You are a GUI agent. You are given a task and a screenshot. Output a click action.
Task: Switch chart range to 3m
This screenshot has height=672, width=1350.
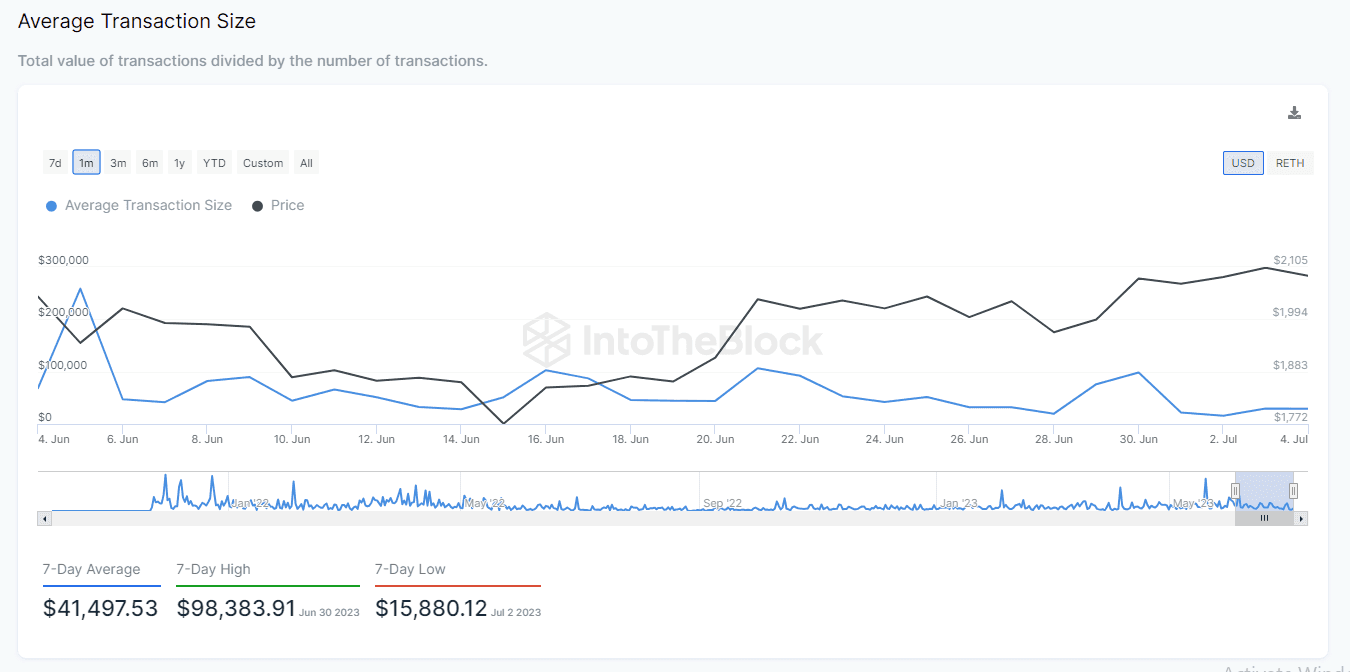coord(118,163)
